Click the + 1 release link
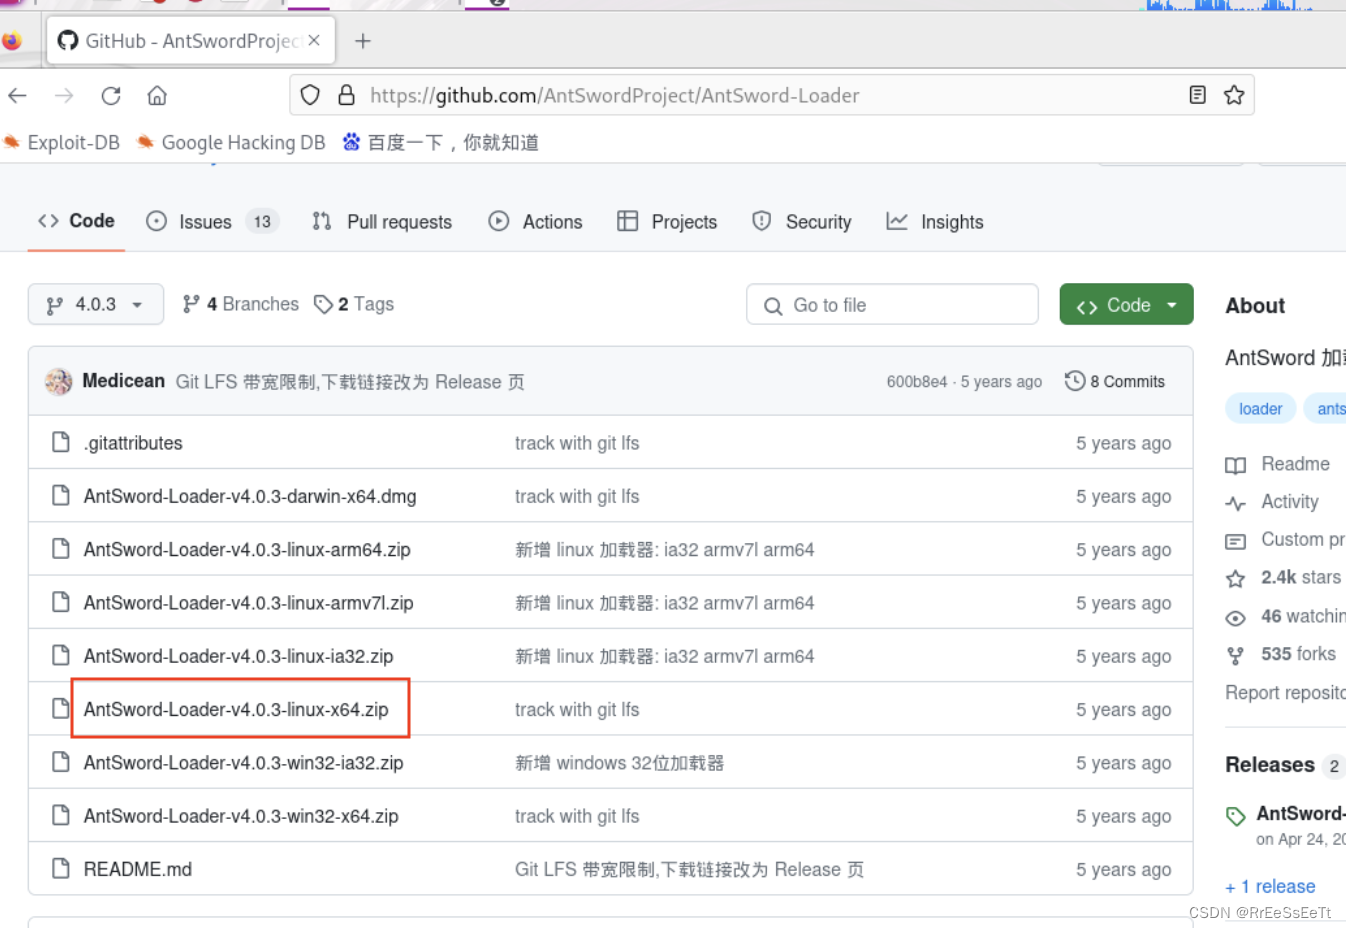This screenshot has height=928, width=1346. (x=1270, y=886)
